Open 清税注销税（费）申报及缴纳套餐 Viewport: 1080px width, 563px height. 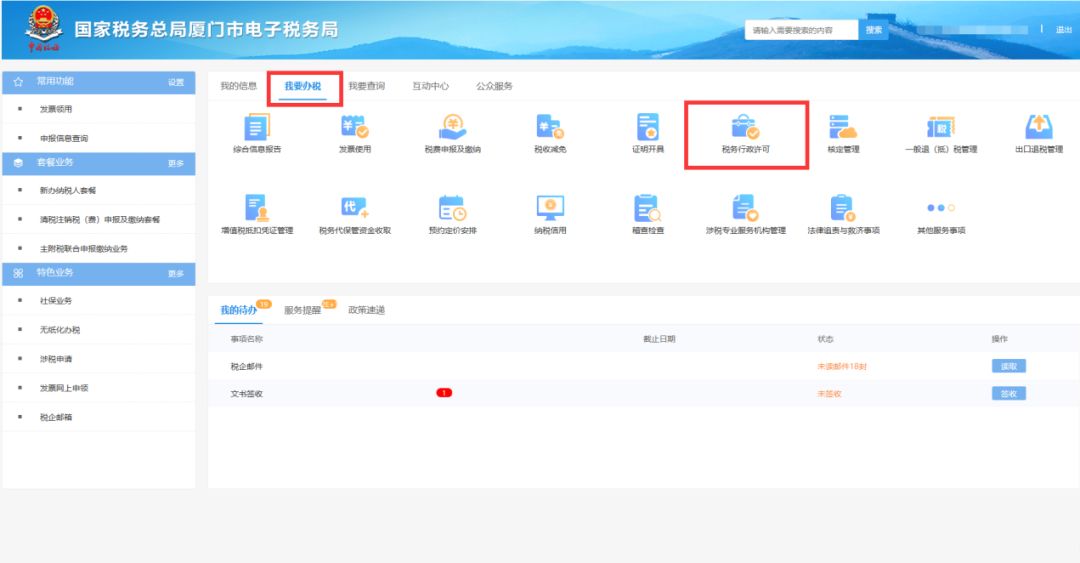(100, 220)
